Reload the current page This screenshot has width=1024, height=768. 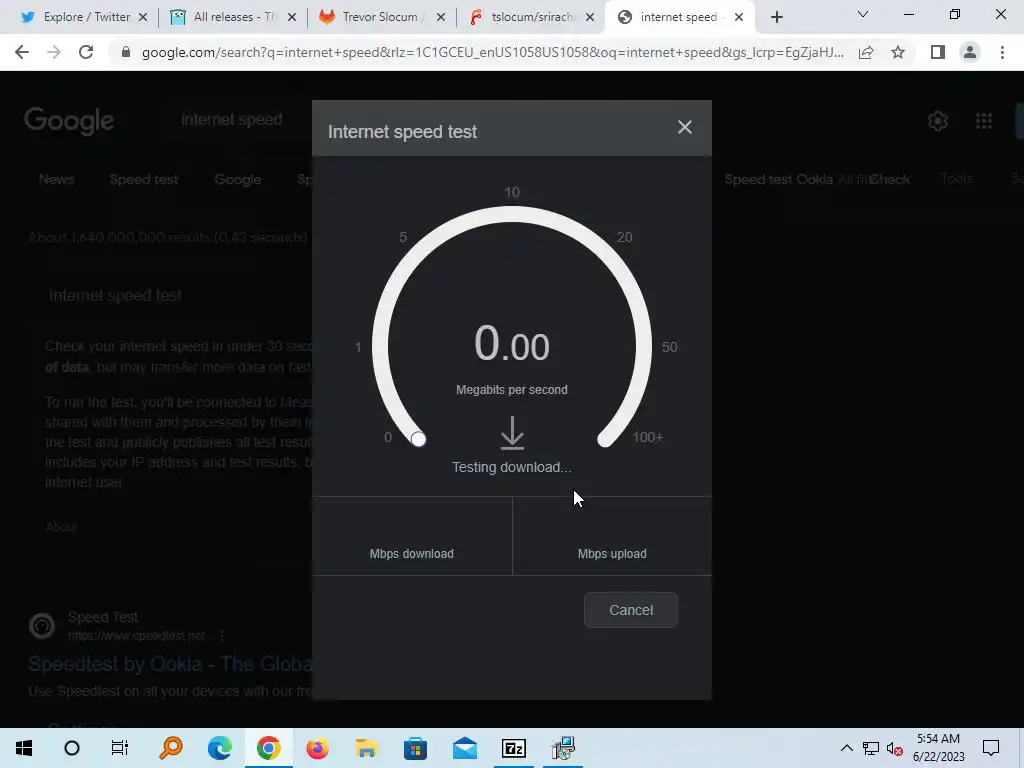tap(86, 52)
